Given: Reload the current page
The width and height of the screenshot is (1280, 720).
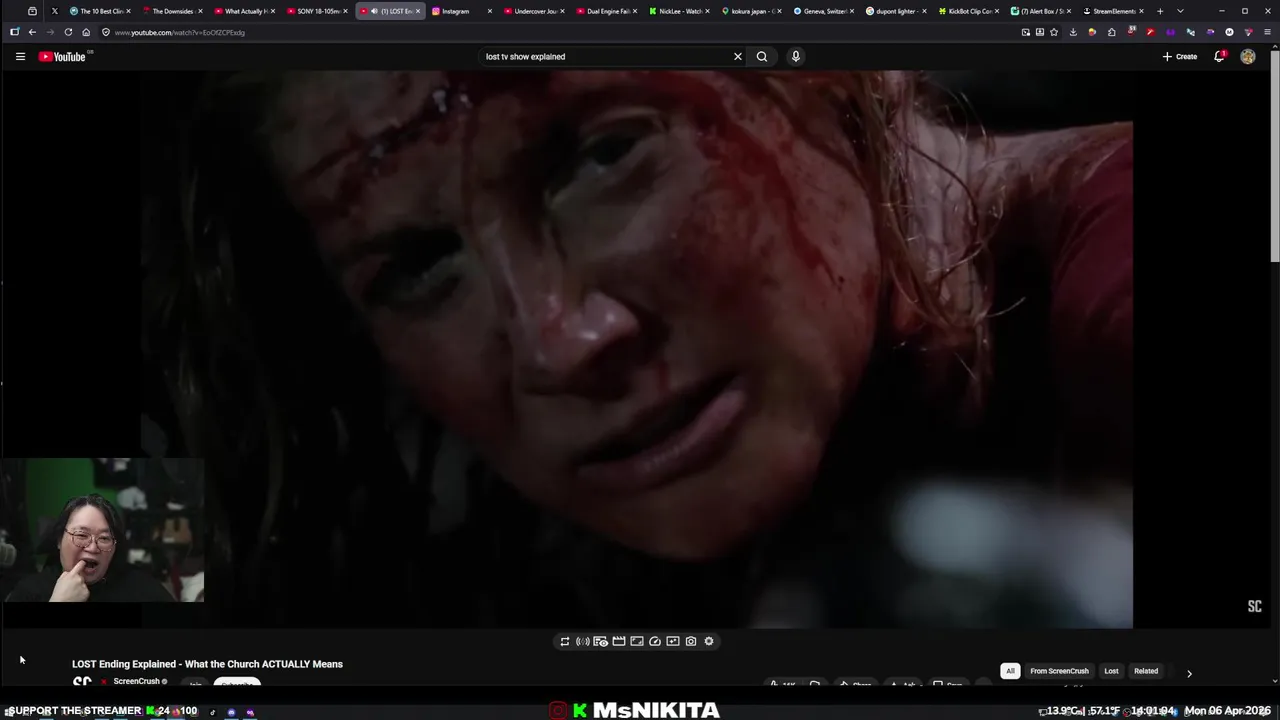Looking at the screenshot, I should click(68, 32).
